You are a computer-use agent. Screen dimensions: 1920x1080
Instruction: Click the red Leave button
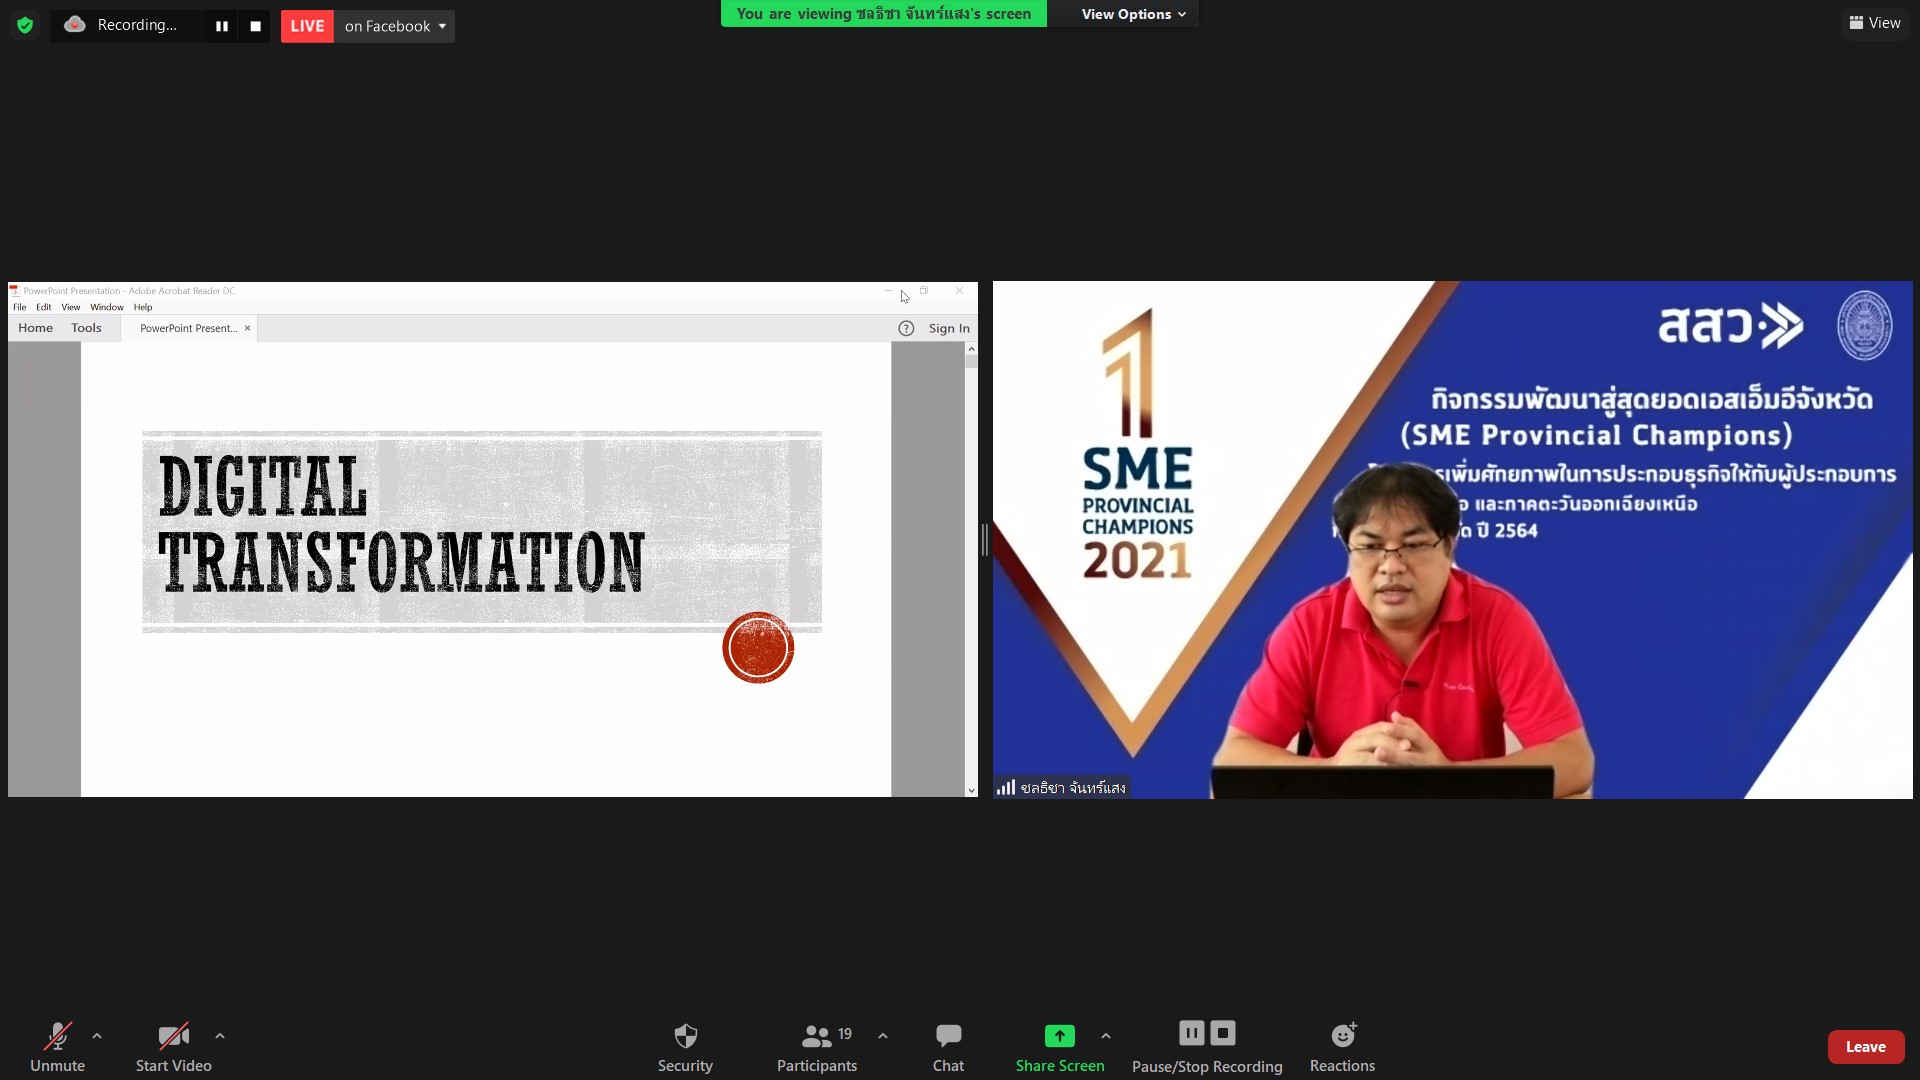[x=1865, y=1047]
